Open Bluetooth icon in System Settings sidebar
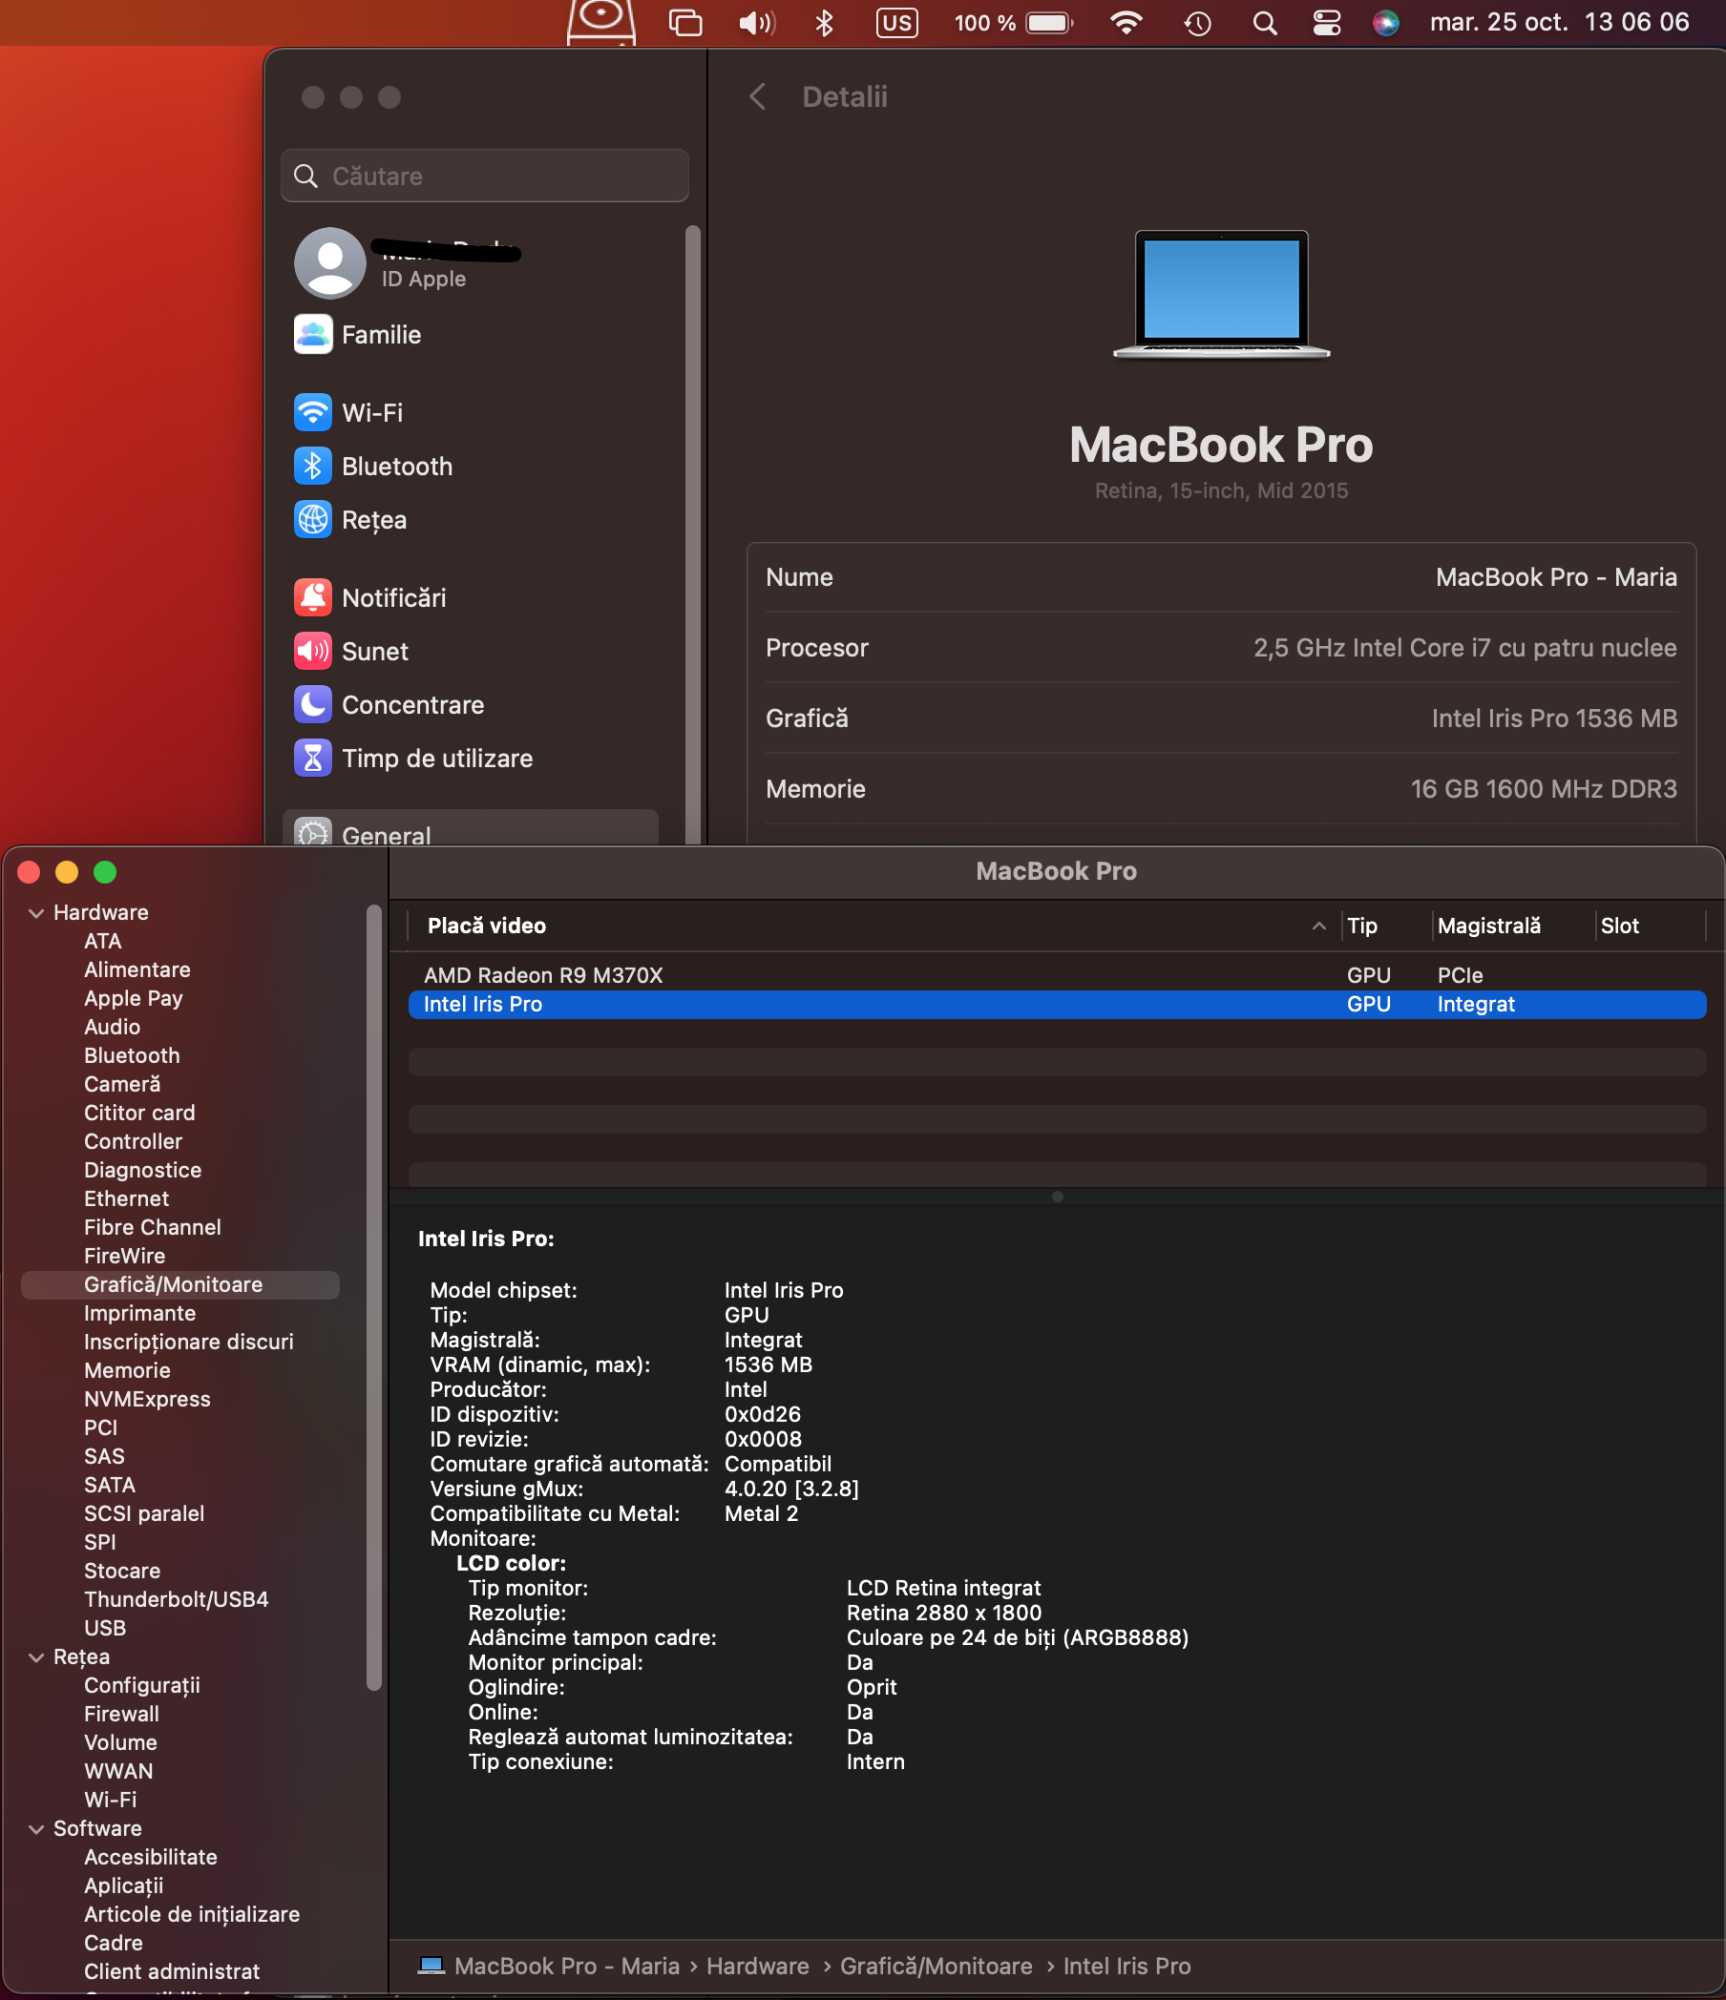The width and height of the screenshot is (1726, 2000). pyautogui.click(x=313, y=466)
